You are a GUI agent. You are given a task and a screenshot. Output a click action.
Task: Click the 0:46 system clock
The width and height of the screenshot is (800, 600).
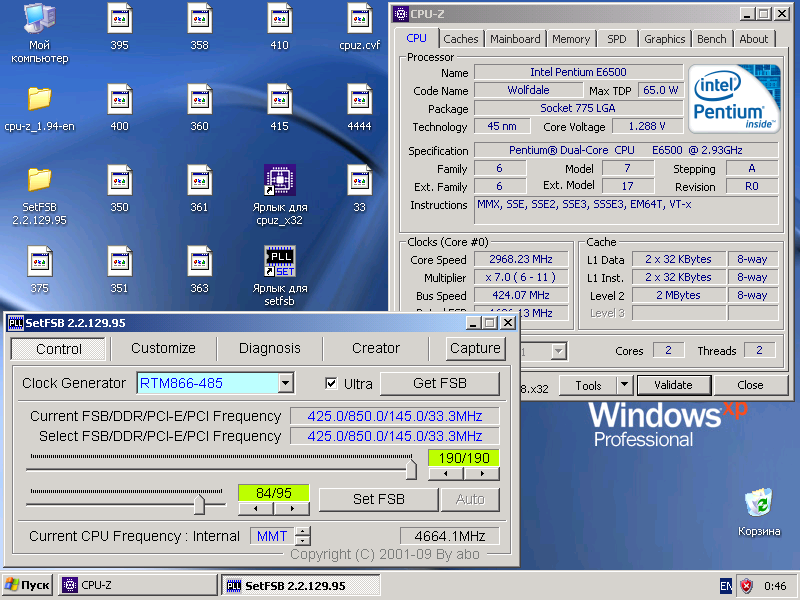pyautogui.click(x=774, y=585)
